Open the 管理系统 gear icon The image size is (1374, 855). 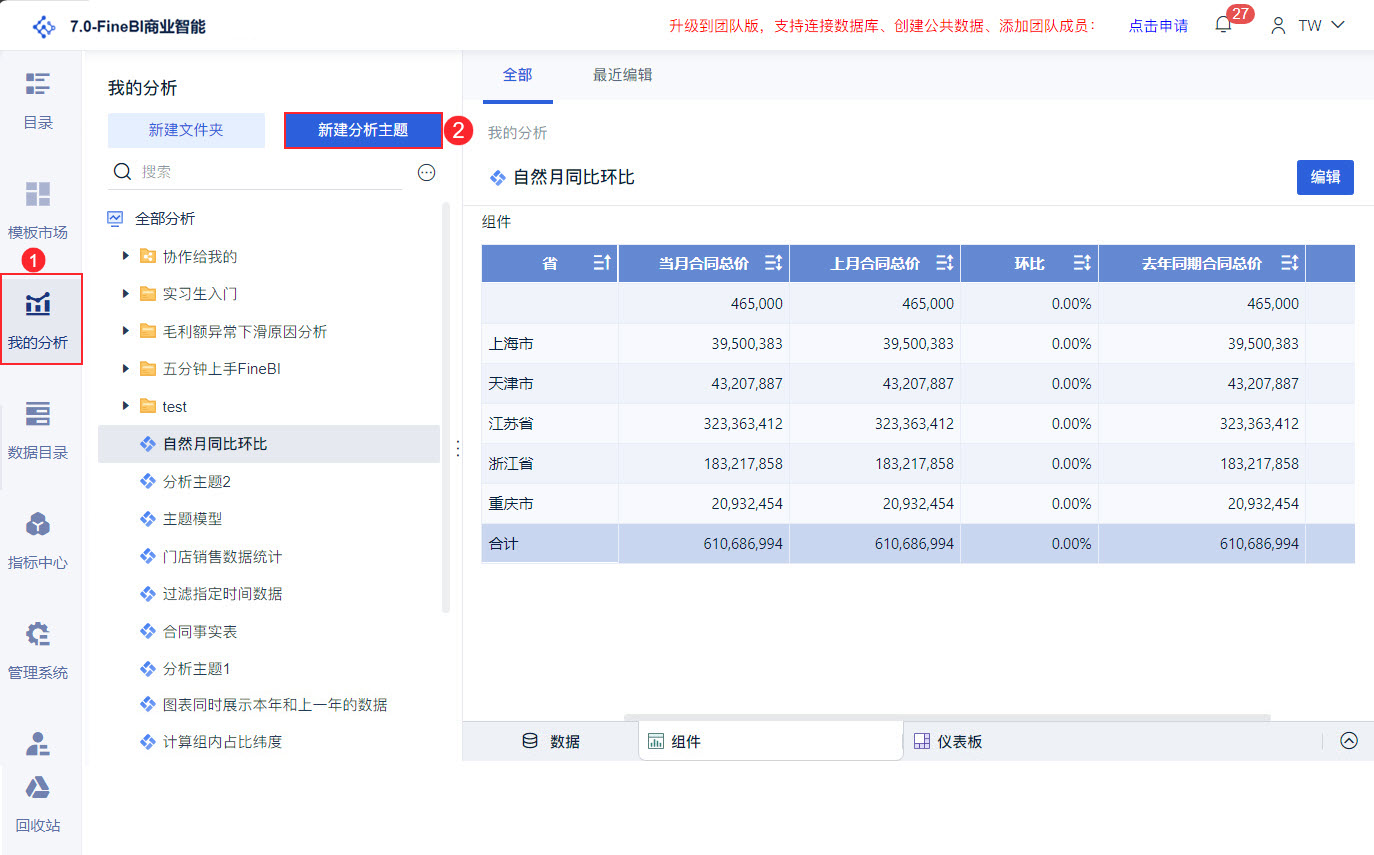tap(38, 634)
